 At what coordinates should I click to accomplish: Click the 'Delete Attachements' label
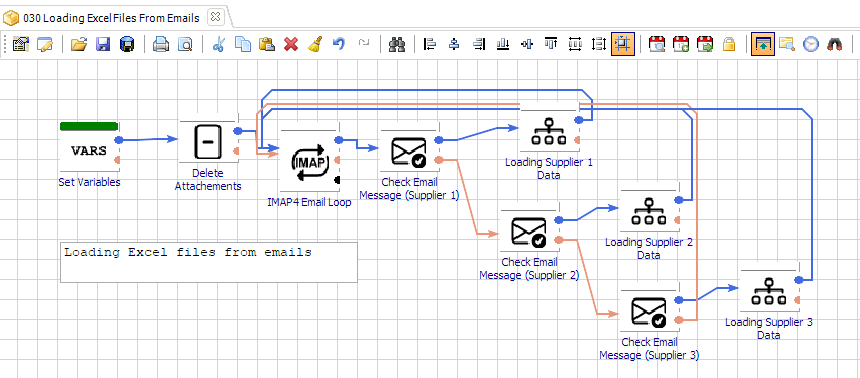208,180
